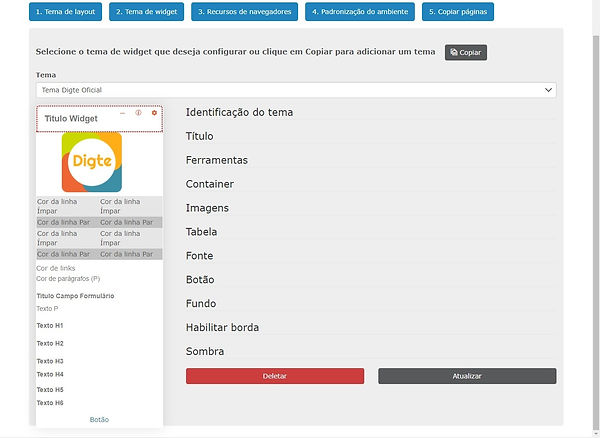This screenshot has height=438, width=600.
Task: Expand the Sombra section
Action: pyautogui.click(x=205, y=352)
